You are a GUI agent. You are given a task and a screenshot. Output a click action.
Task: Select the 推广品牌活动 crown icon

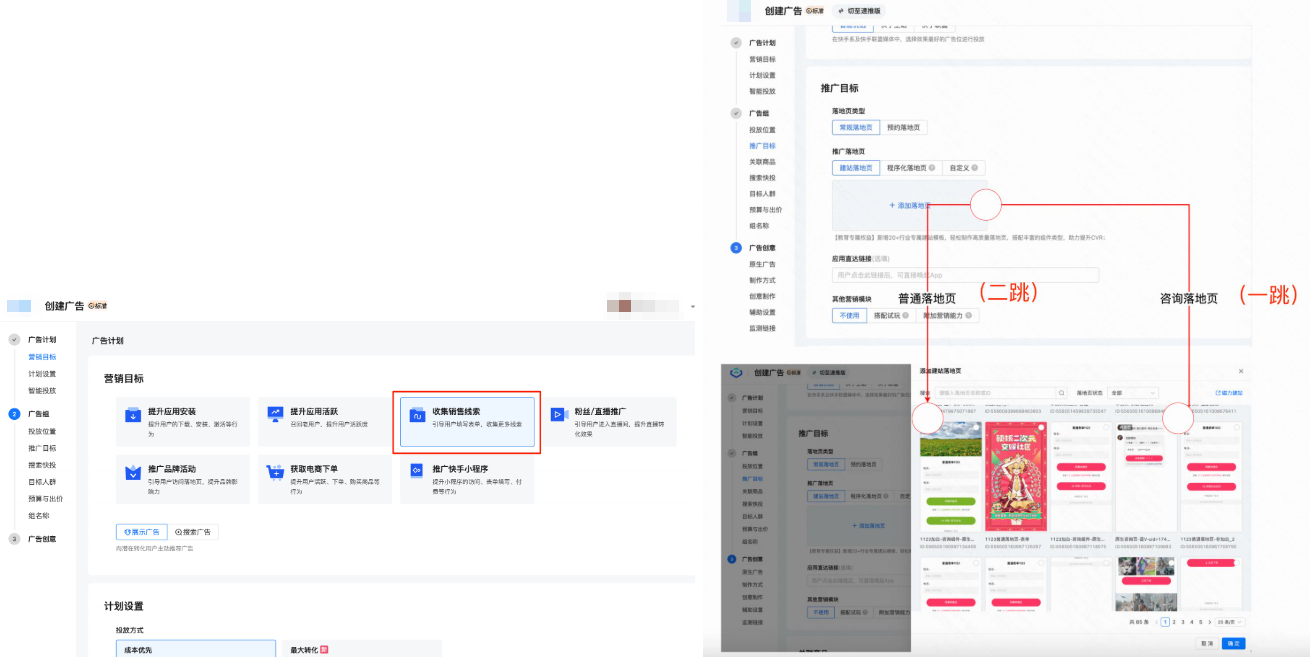[x=133, y=472]
